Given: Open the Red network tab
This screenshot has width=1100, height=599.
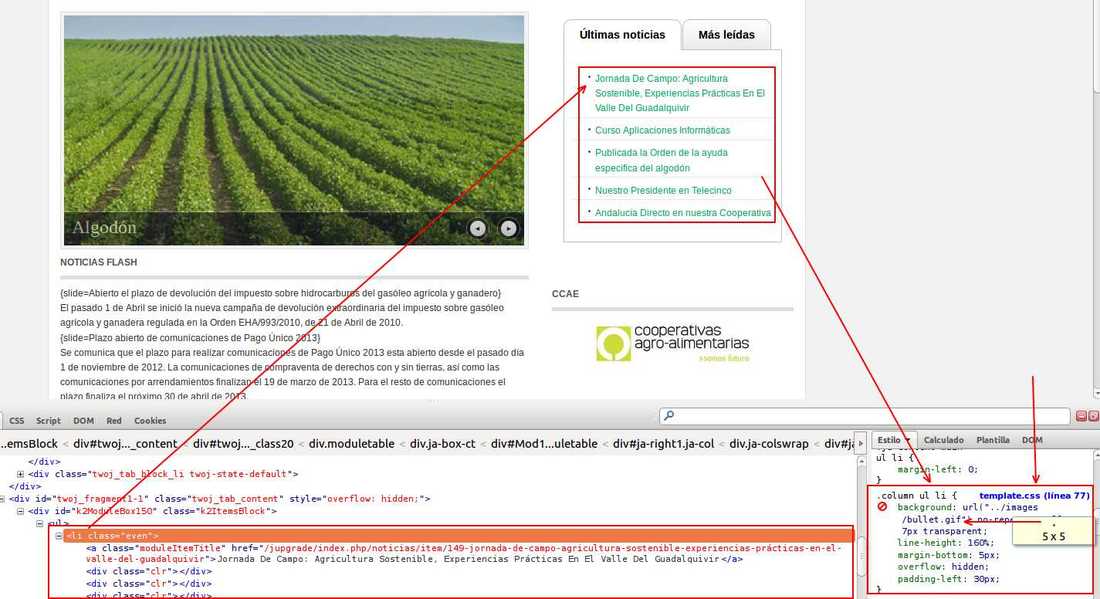Looking at the screenshot, I should (x=114, y=421).
